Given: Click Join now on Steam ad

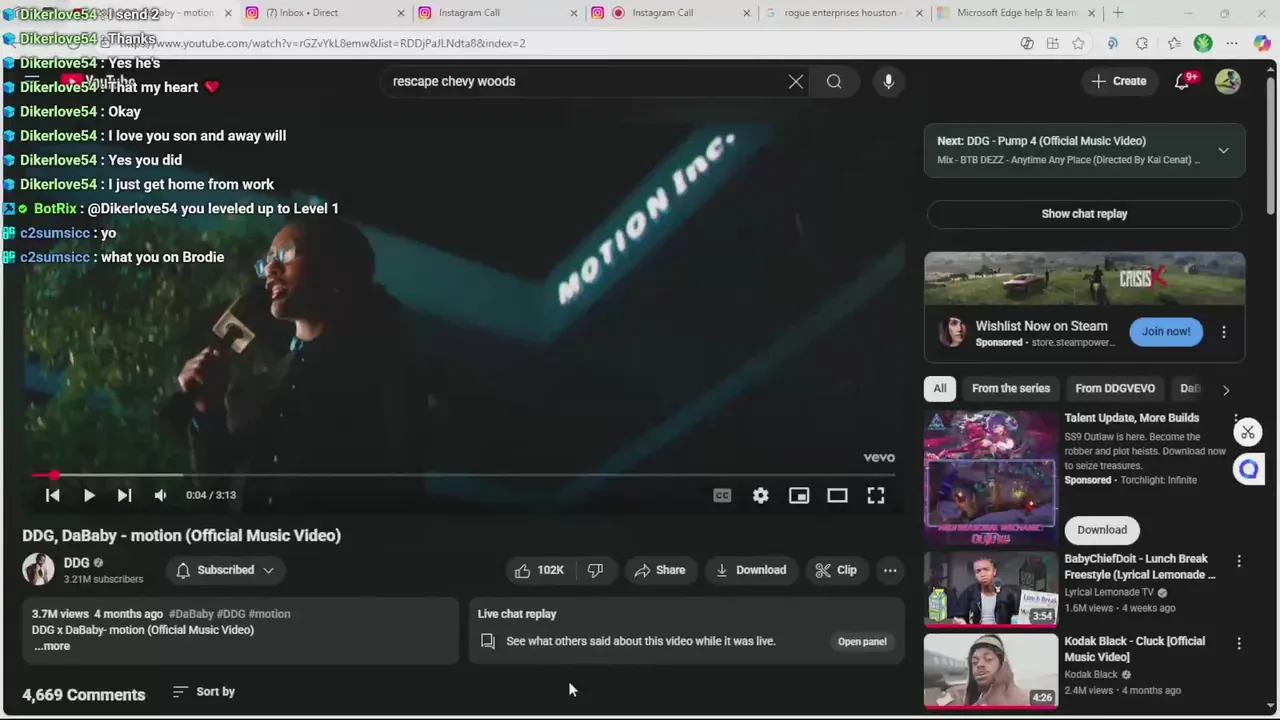Looking at the screenshot, I should [x=1166, y=331].
